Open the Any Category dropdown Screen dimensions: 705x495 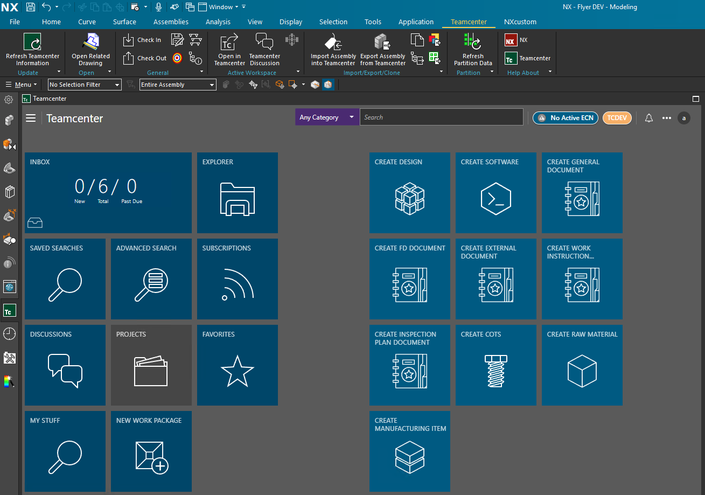(327, 117)
